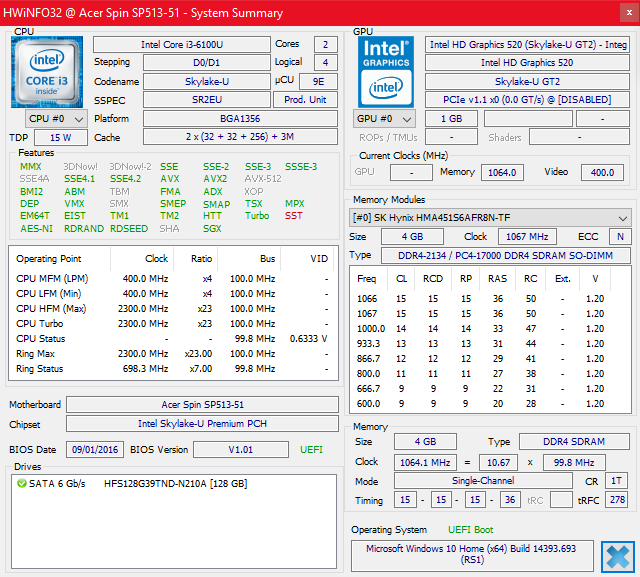Click the BIOS Date 09/01/2016 field

click(x=95, y=450)
